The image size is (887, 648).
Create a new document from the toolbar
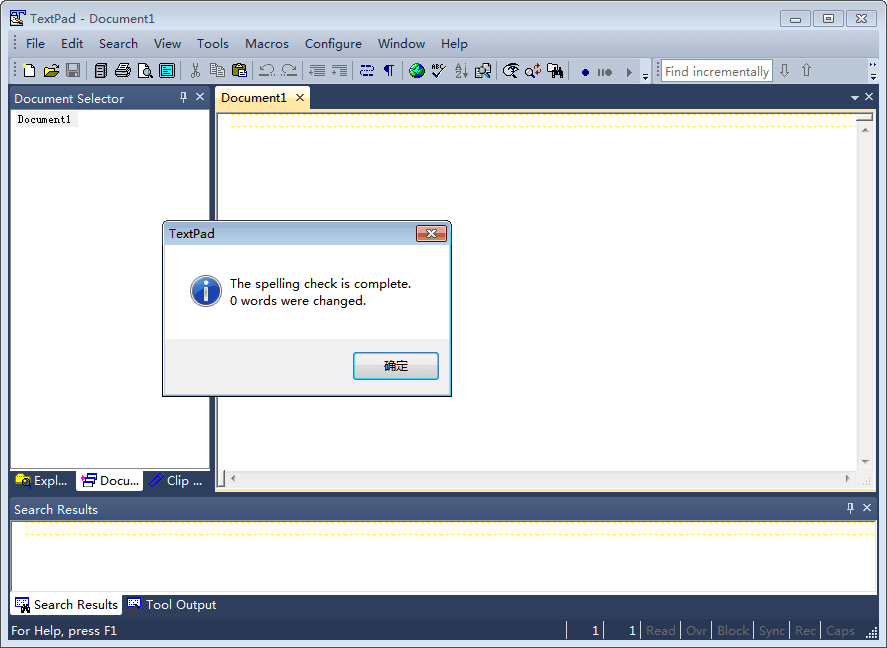[29, 71]
